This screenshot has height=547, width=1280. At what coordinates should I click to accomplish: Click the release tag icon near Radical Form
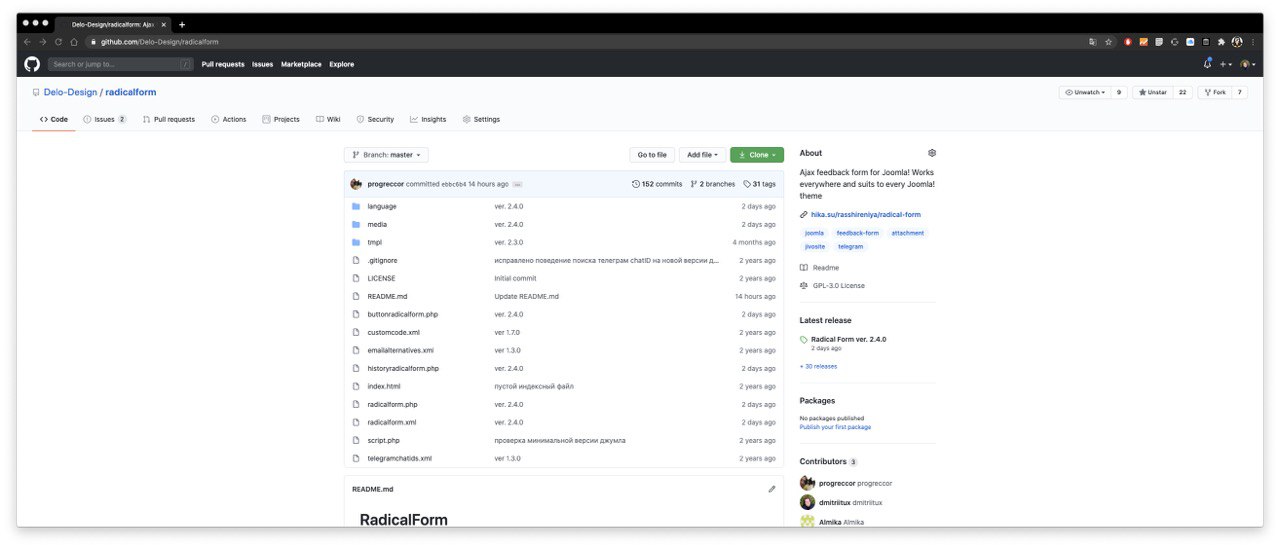pyautogui.click(x=804, y=340)
